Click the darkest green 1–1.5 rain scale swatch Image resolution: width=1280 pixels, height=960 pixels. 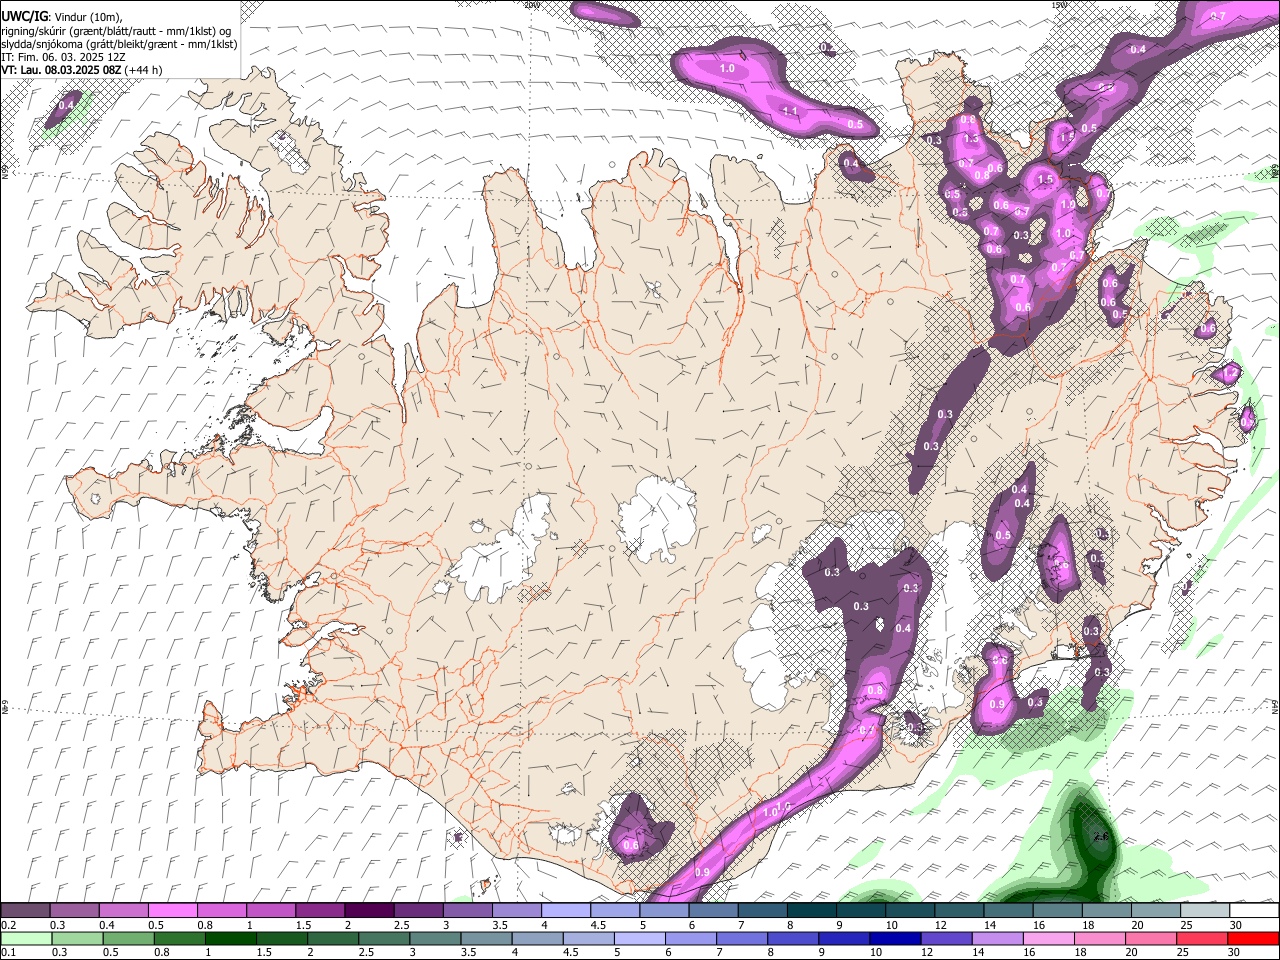click(229, 939)
